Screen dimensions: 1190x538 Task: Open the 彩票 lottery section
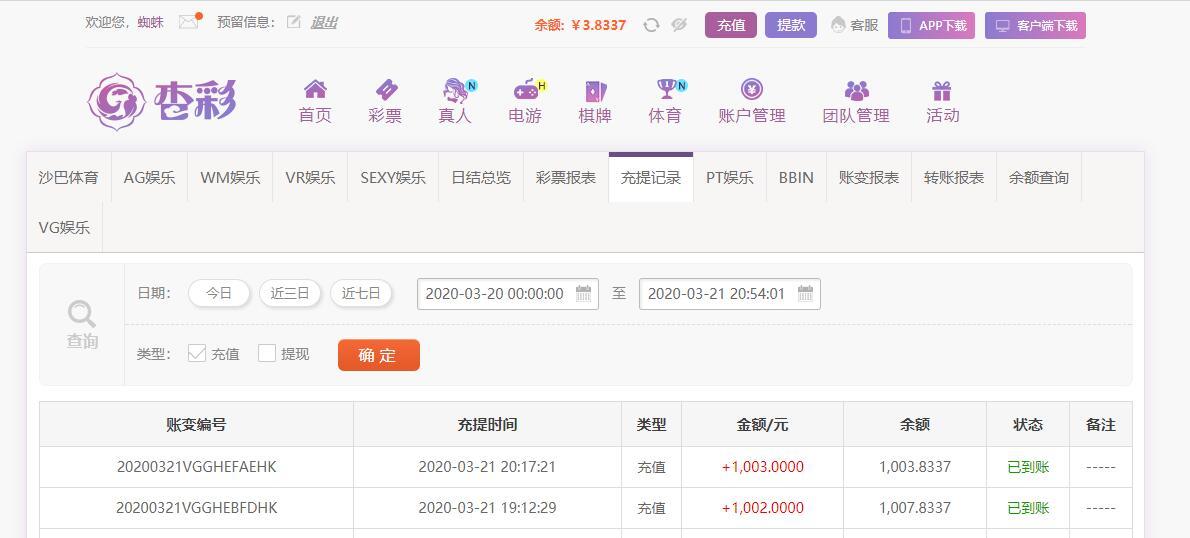(386, 102)
